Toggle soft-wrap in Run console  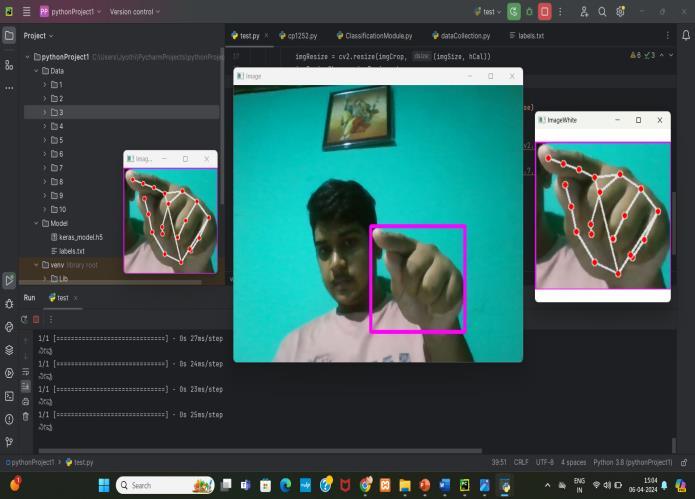(x=26, y=371)
